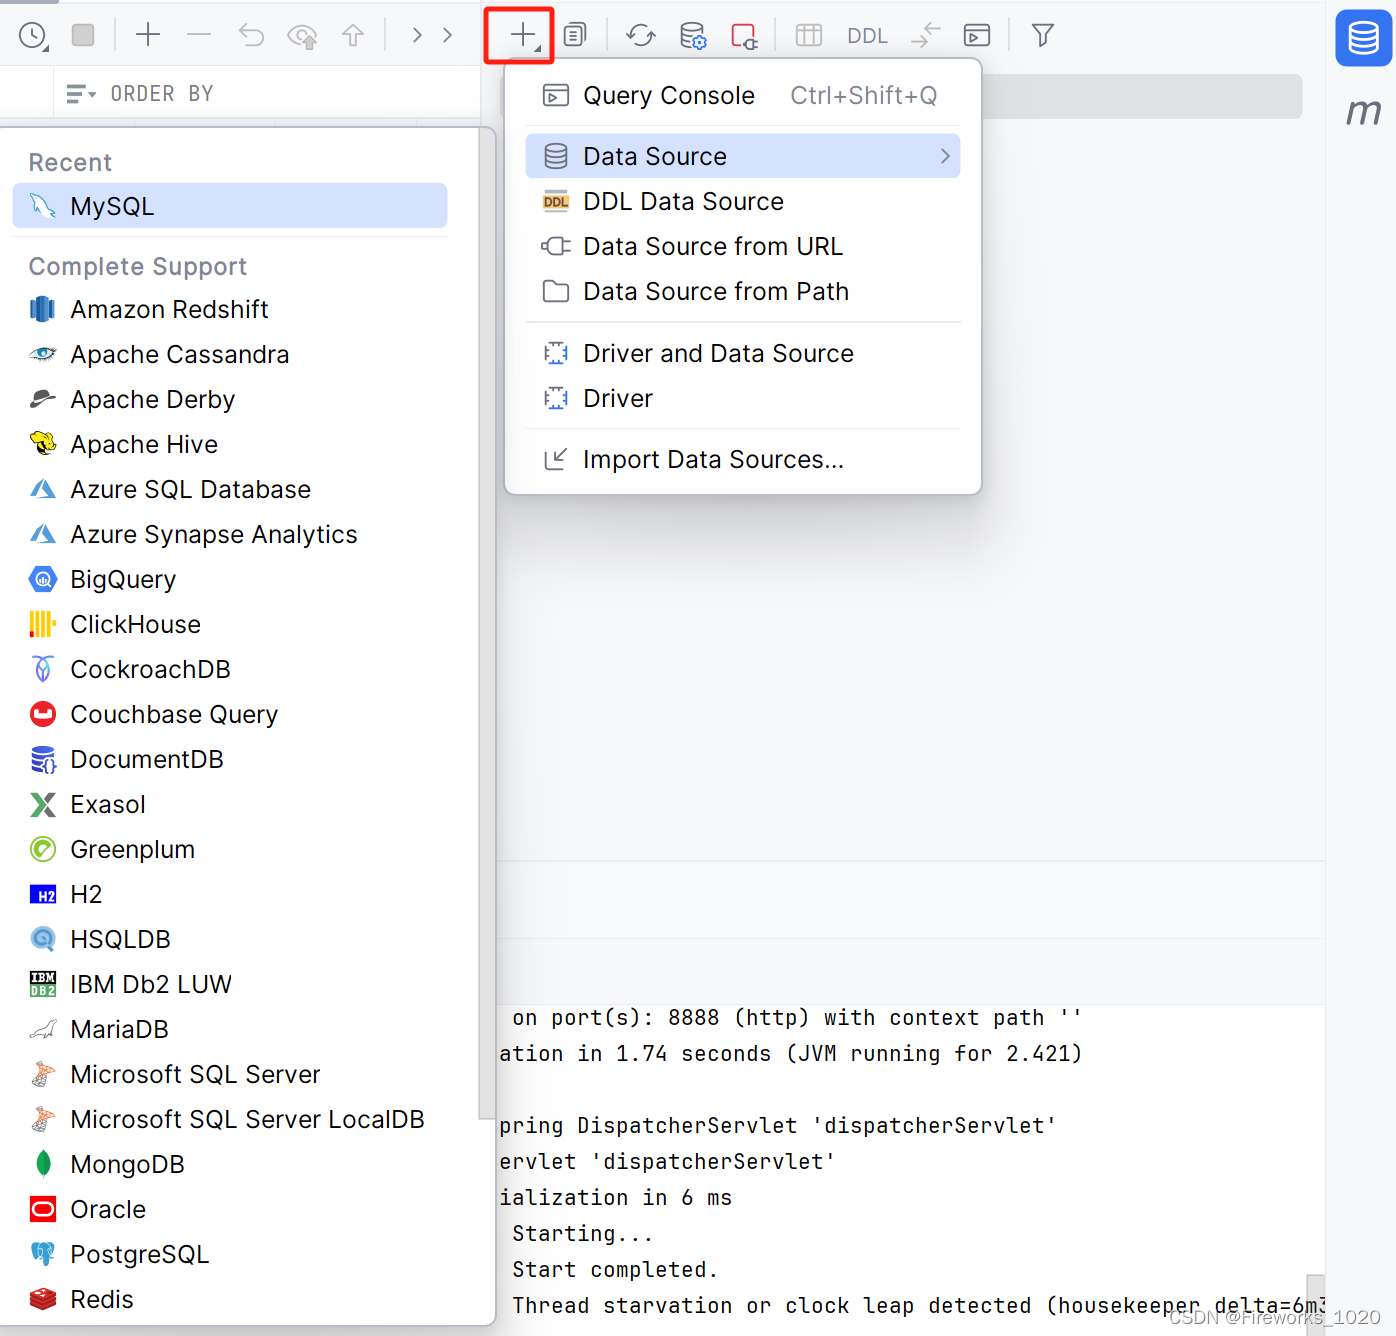
Task: Click the Duplicate data source icon
Action: coord(575,35)
